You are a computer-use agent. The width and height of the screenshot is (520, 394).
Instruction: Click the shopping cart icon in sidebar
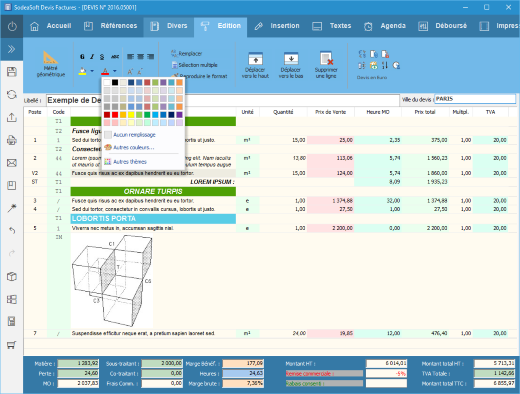[x=12, y=345]
